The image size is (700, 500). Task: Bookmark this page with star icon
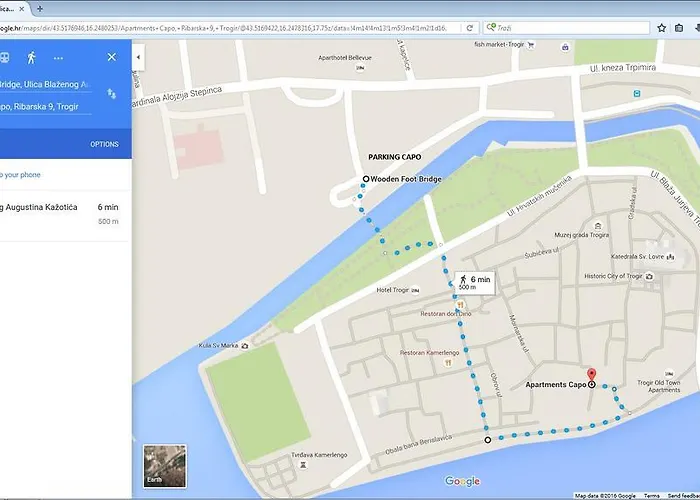coord(661,27)
